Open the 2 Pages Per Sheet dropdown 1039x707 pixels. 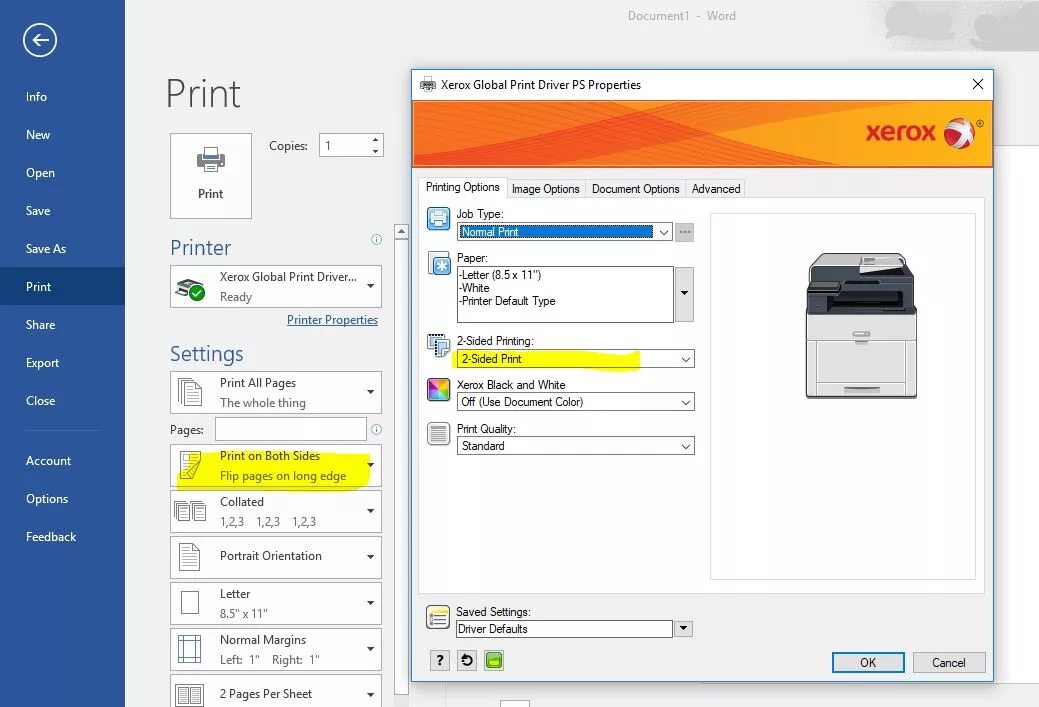point(276,692)
